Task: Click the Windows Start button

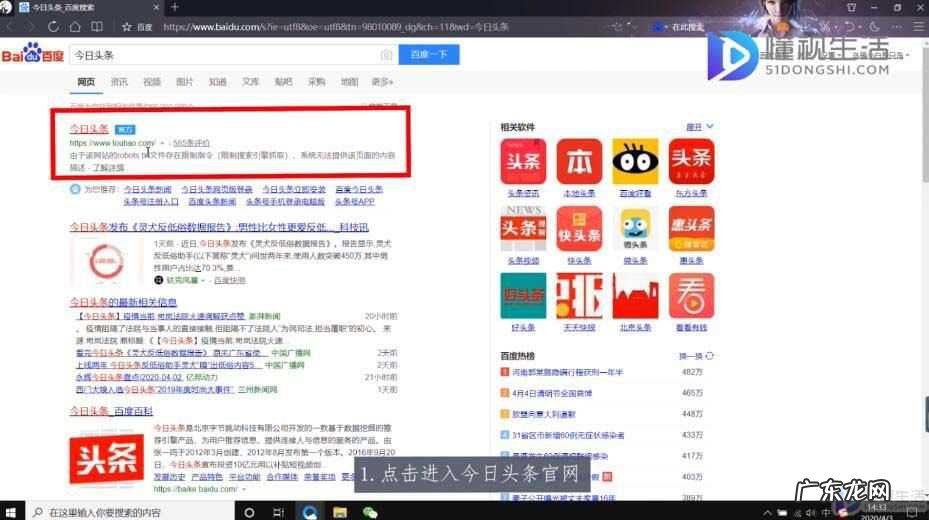Action: 11,512
